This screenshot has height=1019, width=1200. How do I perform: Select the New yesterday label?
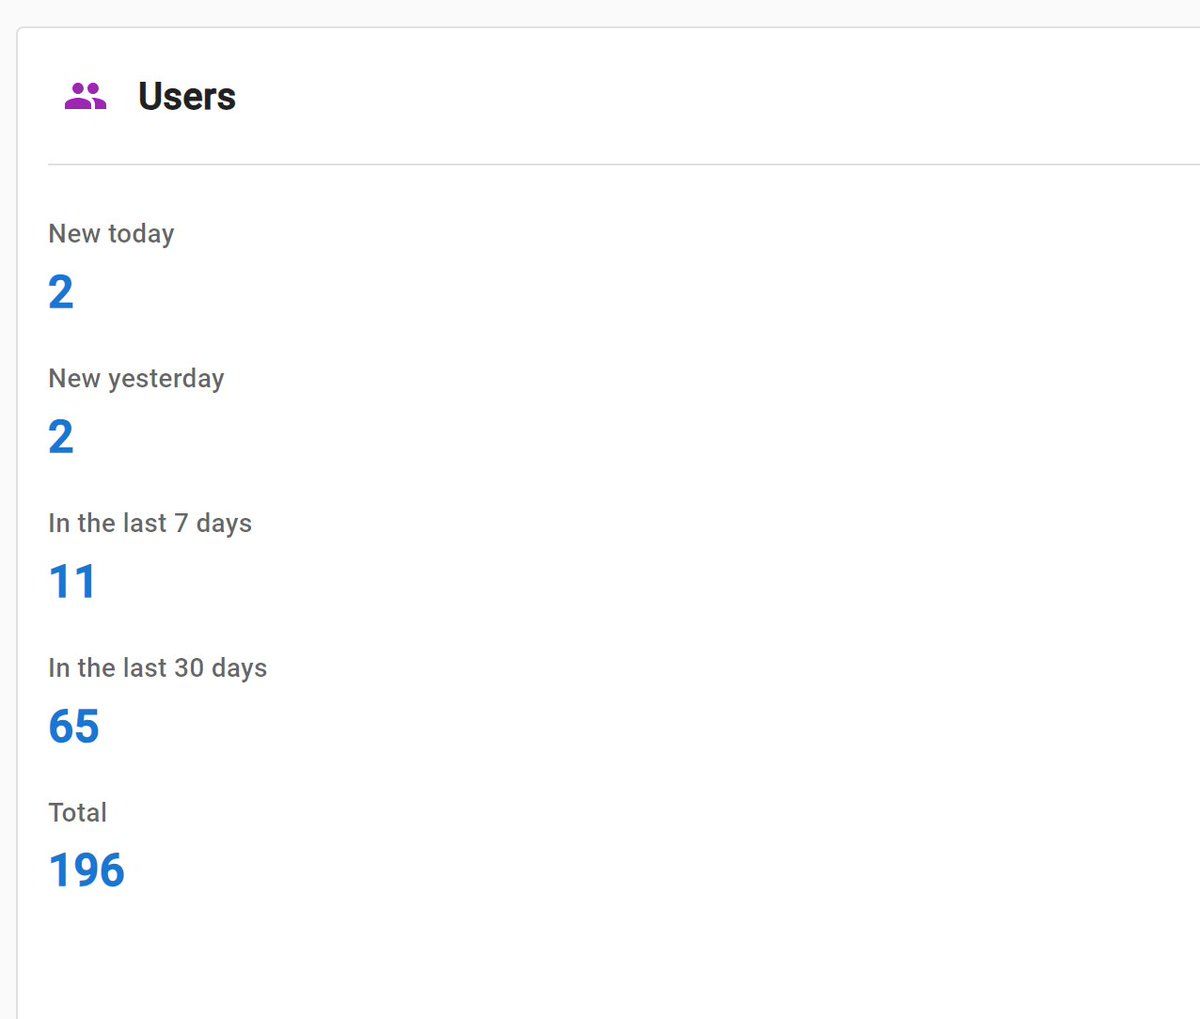click(x=136, y=379)
